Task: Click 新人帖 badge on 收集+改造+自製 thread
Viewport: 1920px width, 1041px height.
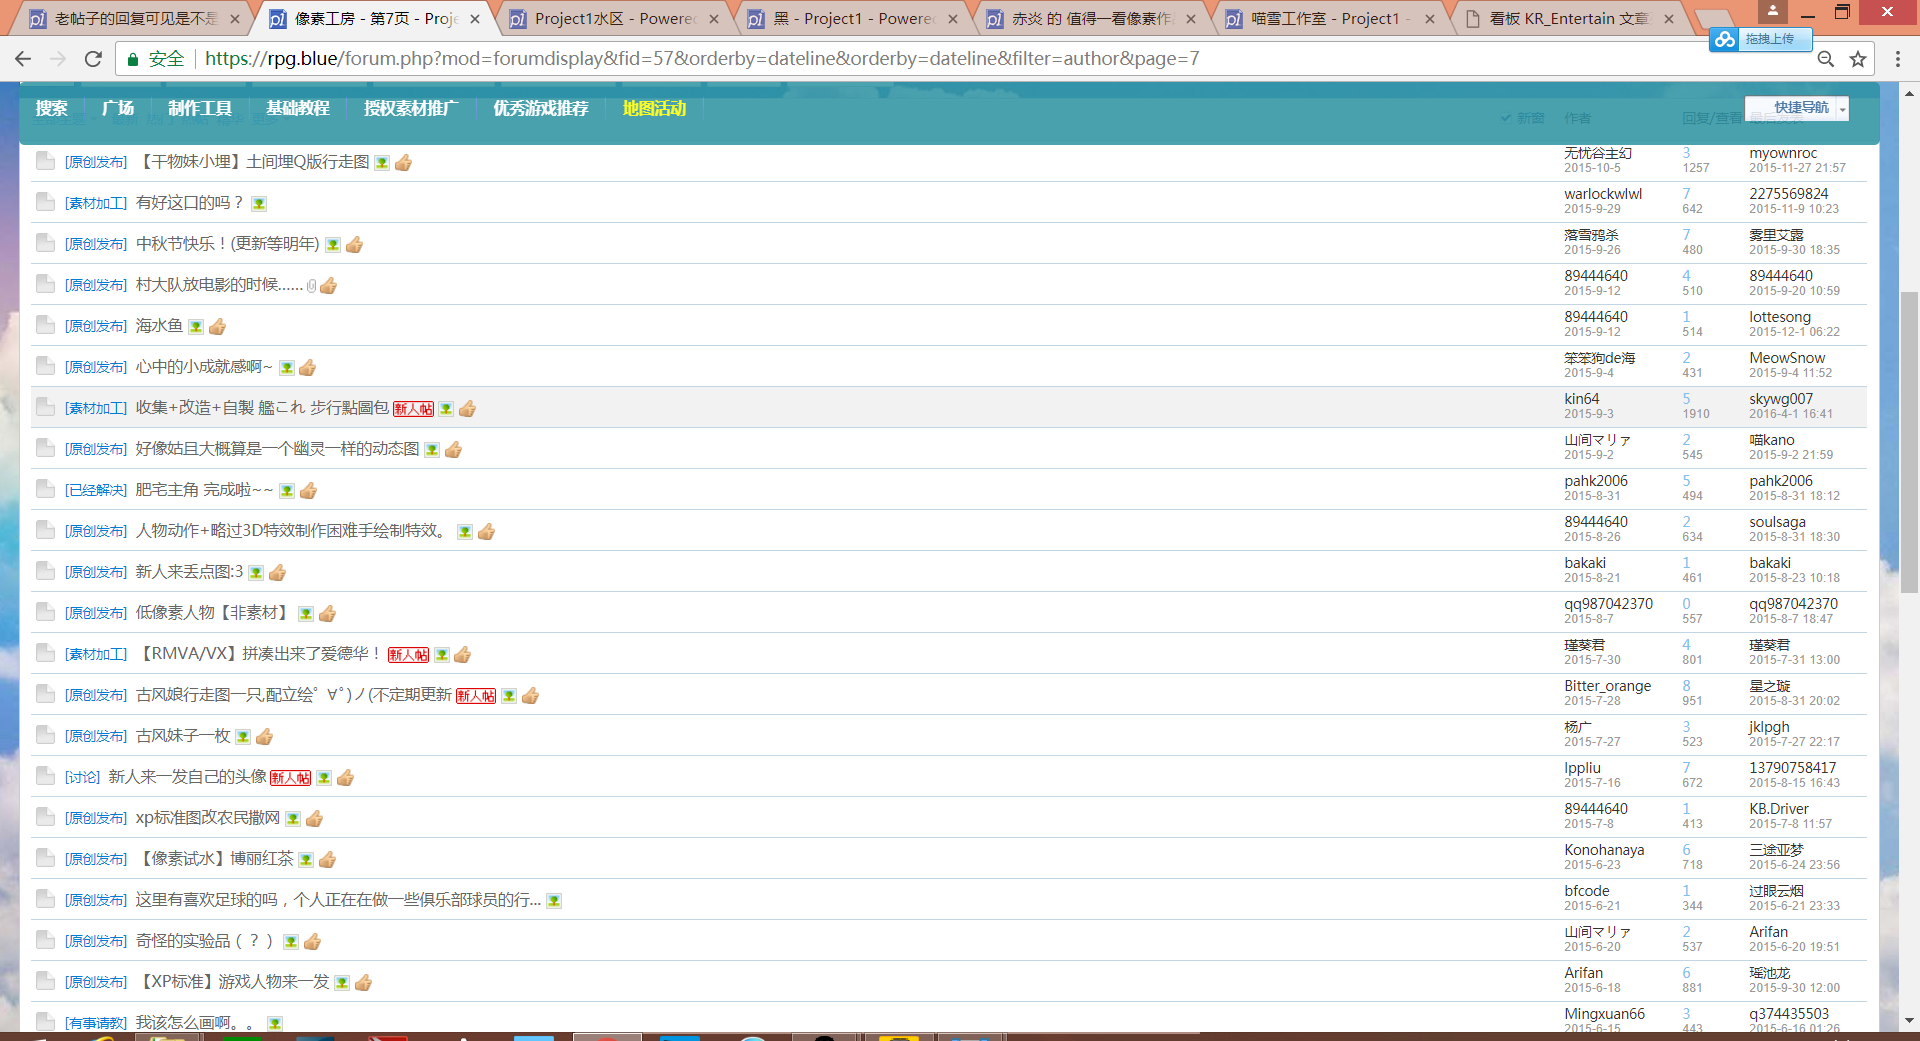Action: pyautogui.click(x=413, y=409)
